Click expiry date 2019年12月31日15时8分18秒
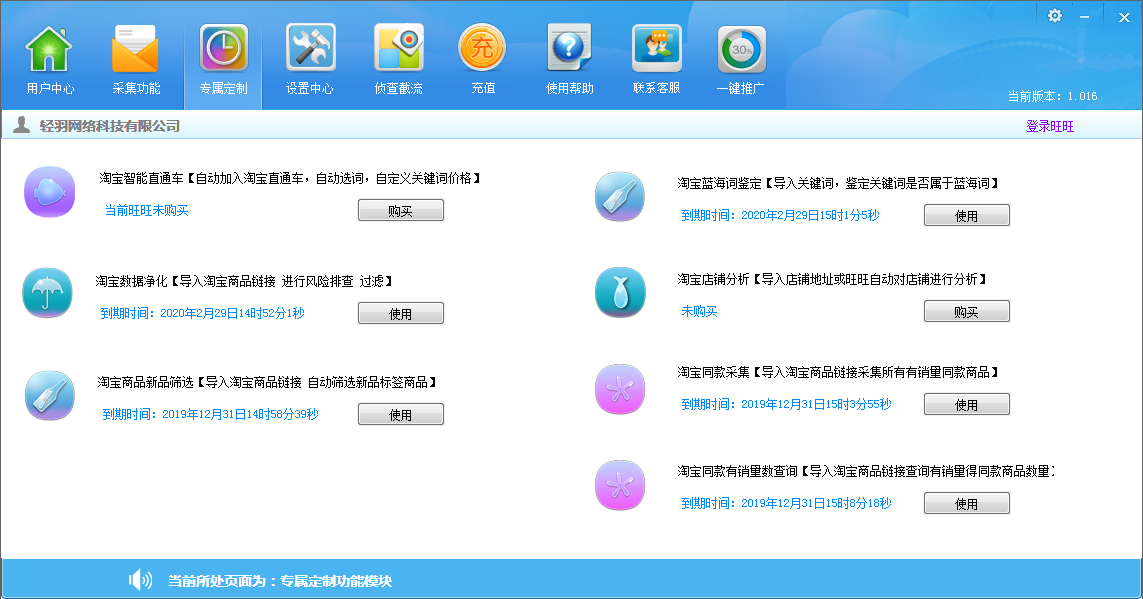 tap(816, 503)
